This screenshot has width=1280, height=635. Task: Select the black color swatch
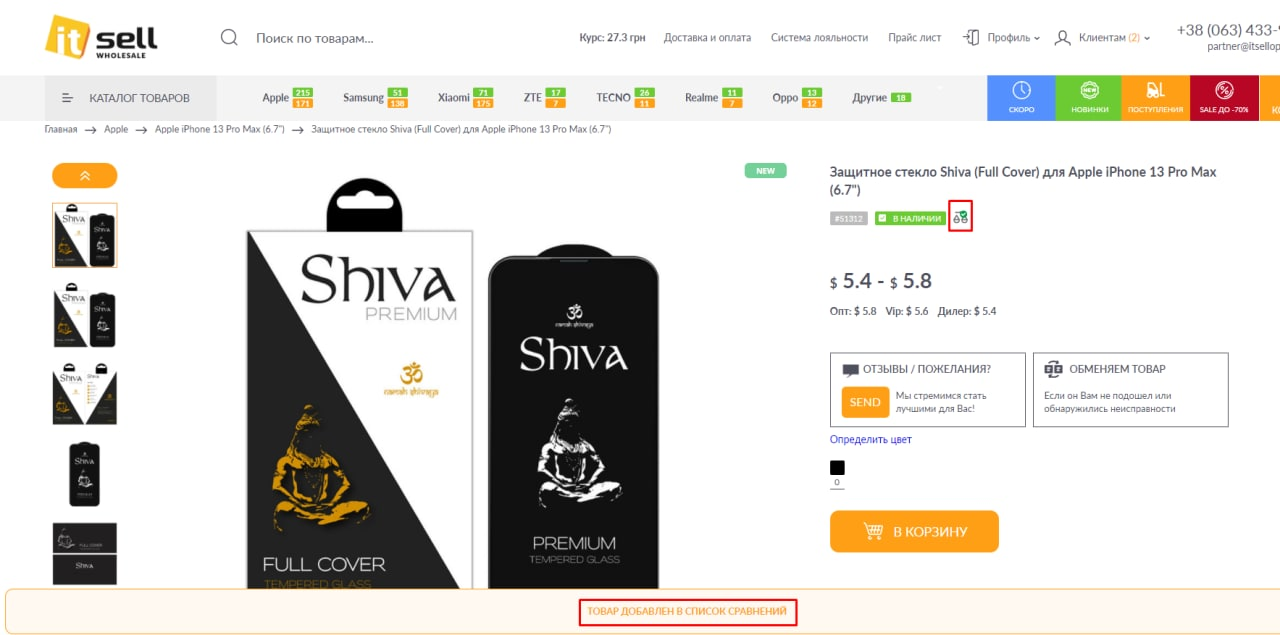click(837, 468)
